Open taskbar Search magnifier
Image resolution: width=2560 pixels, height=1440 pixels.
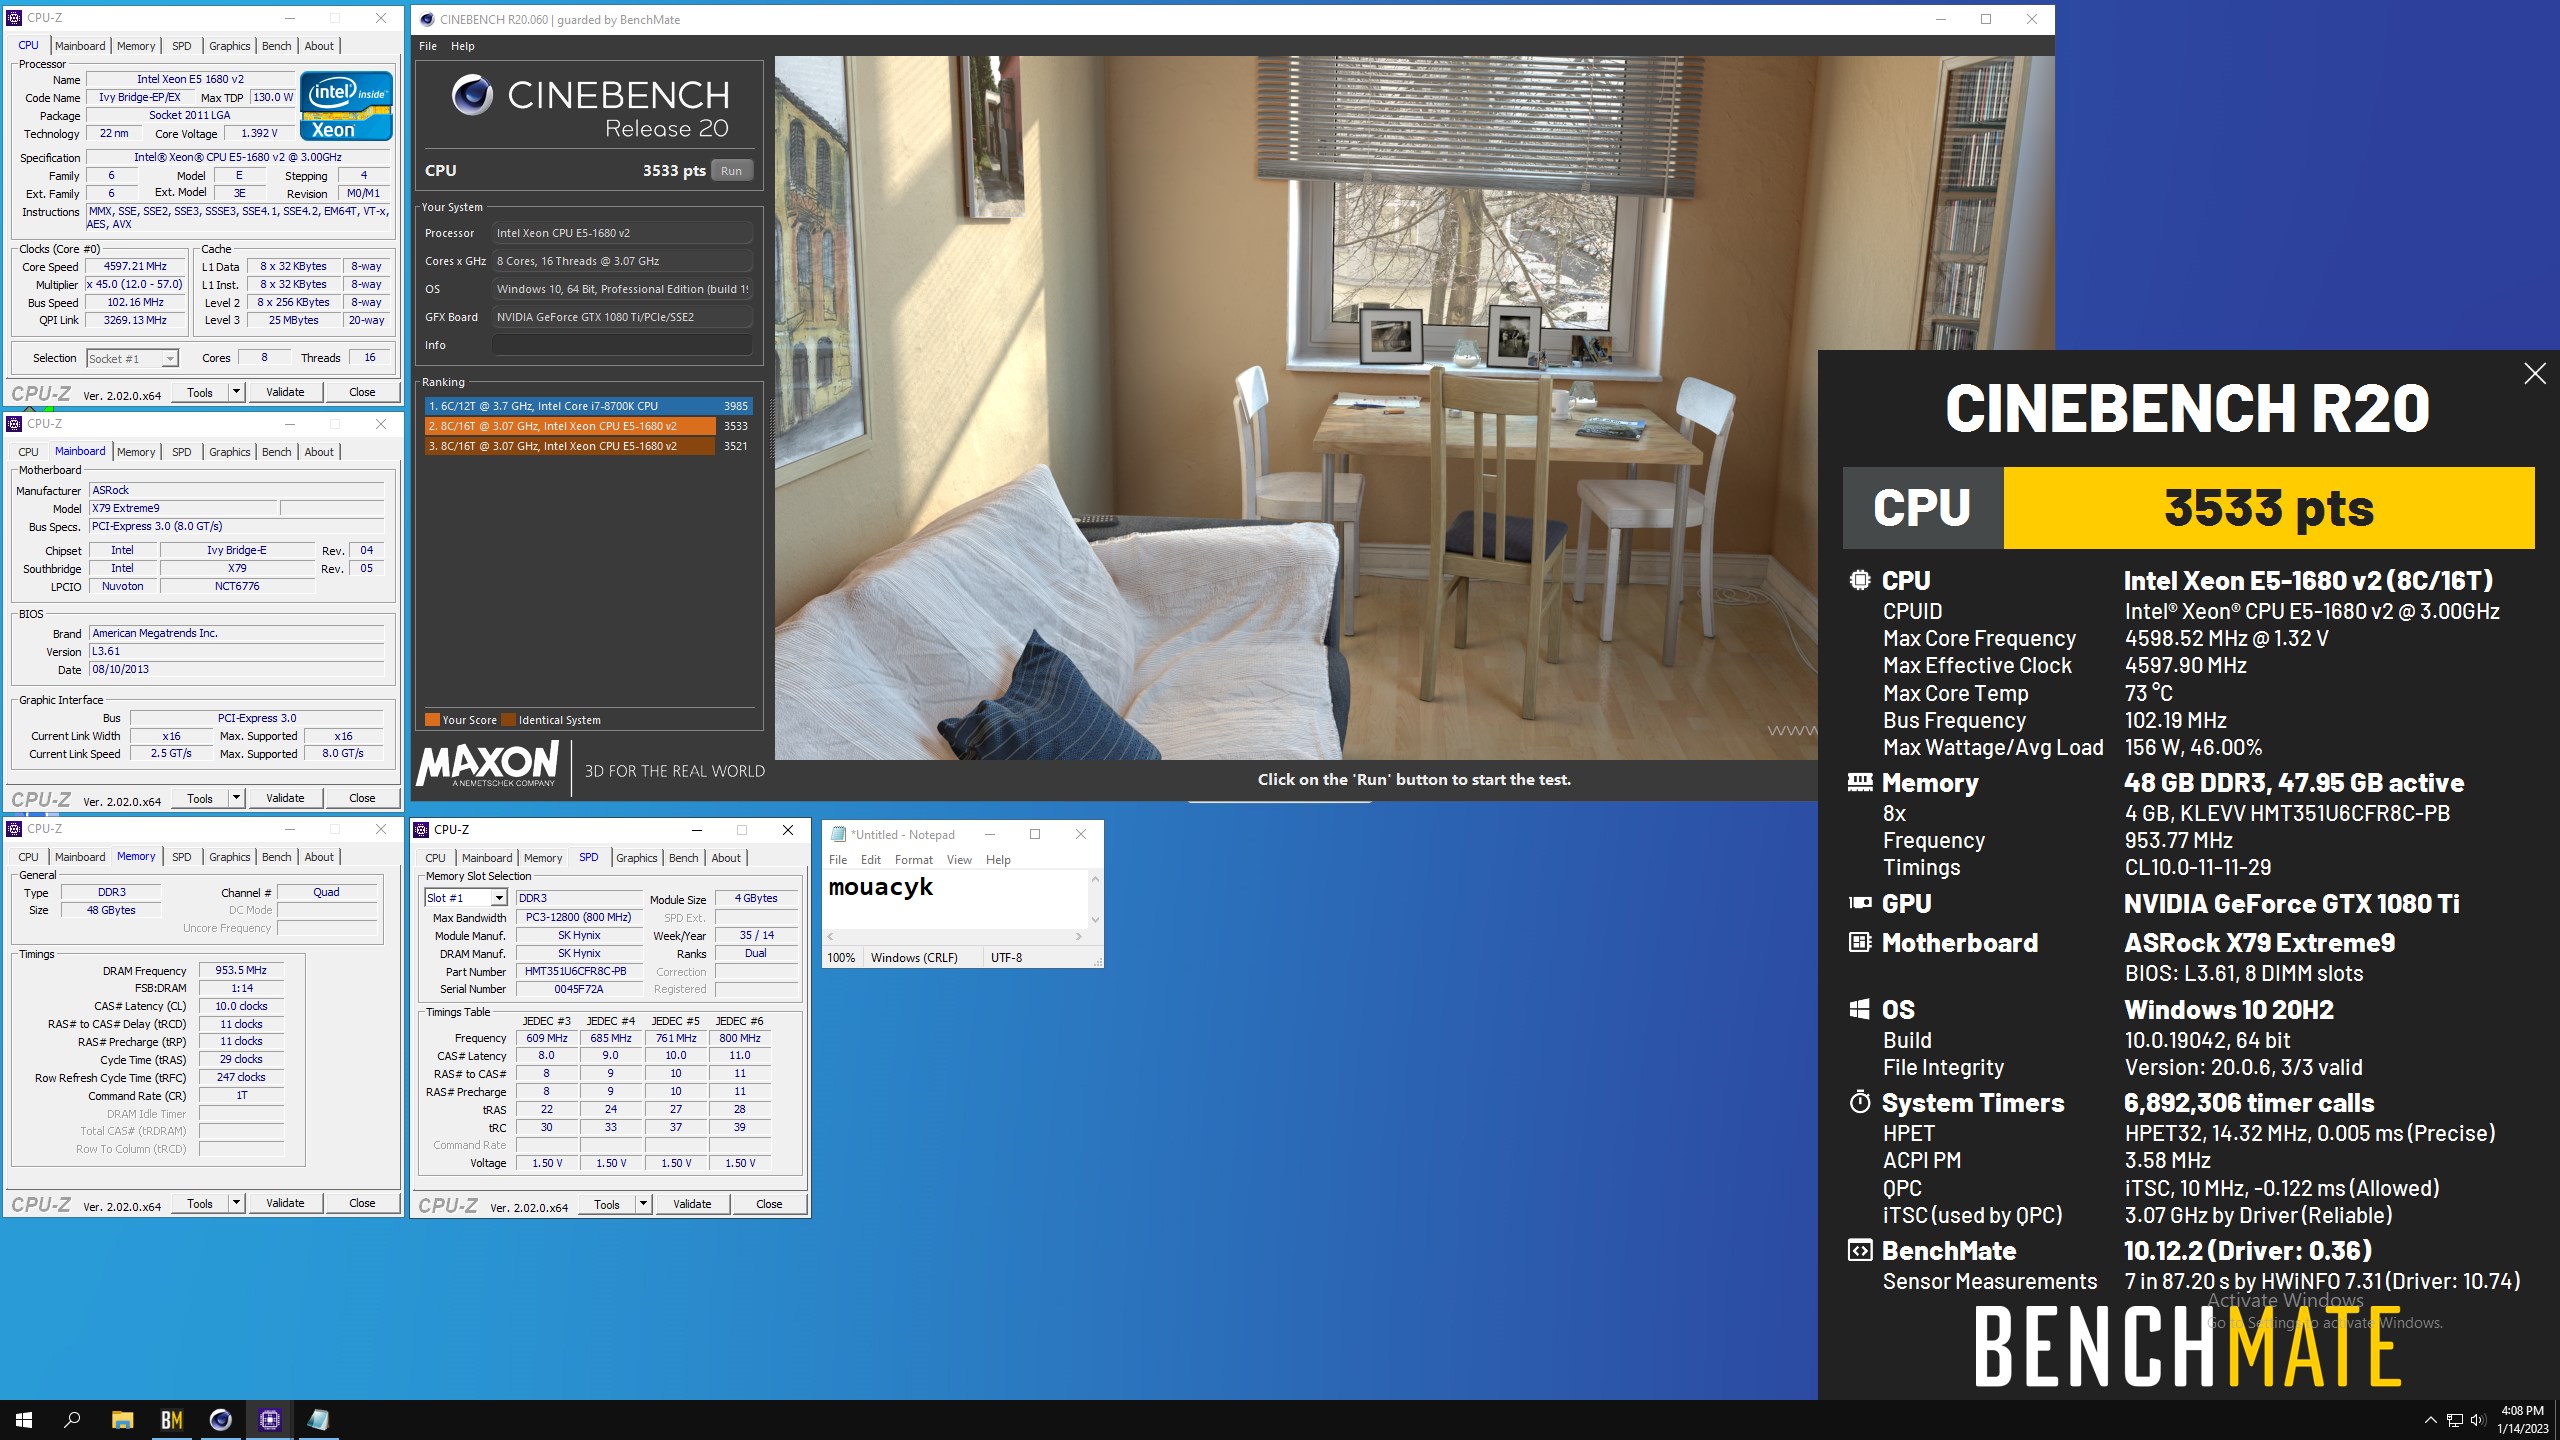pyautogui.click(x=72, y=1419)
